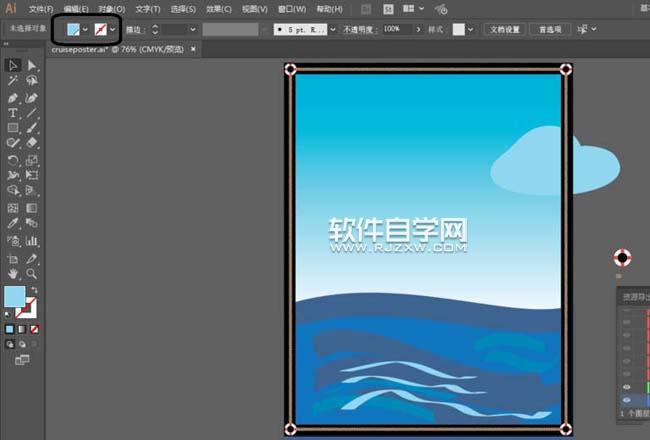Viewport: 650px width, 440px height.
Task: Select the Rectangle tool
Action: coord(12,128)
